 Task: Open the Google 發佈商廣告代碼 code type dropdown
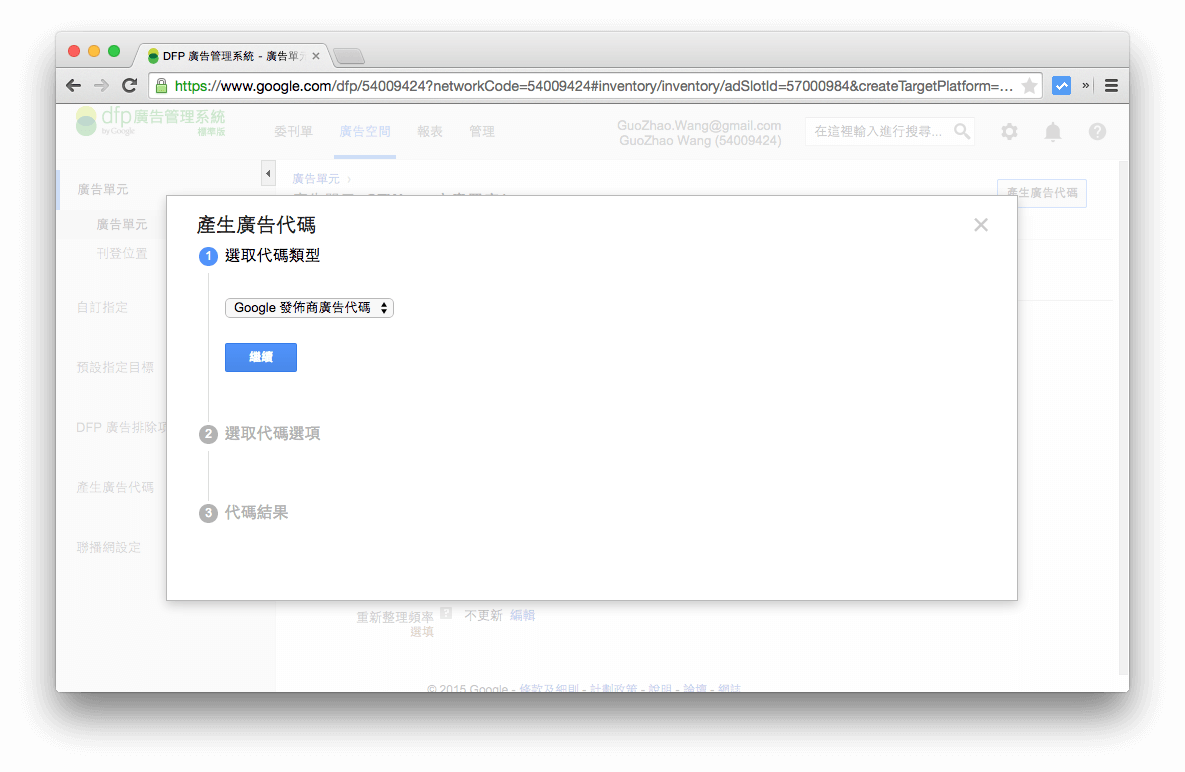(309, 307)
